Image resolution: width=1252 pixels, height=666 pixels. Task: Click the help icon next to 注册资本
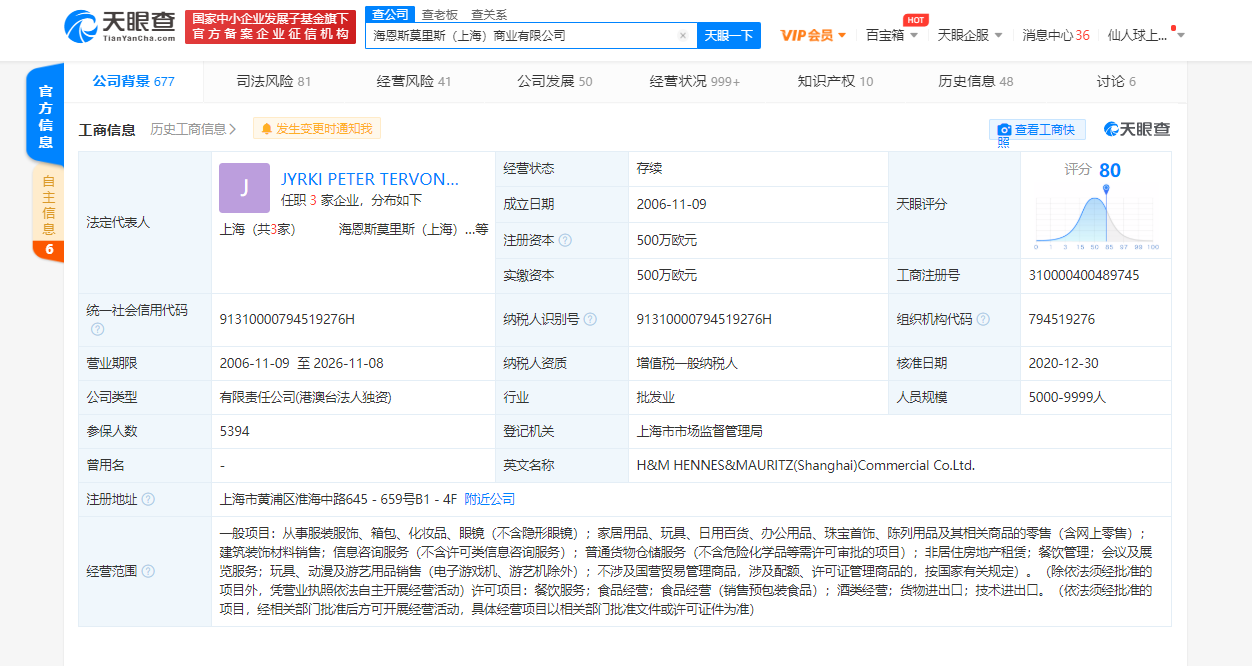[x=566, y=240]
